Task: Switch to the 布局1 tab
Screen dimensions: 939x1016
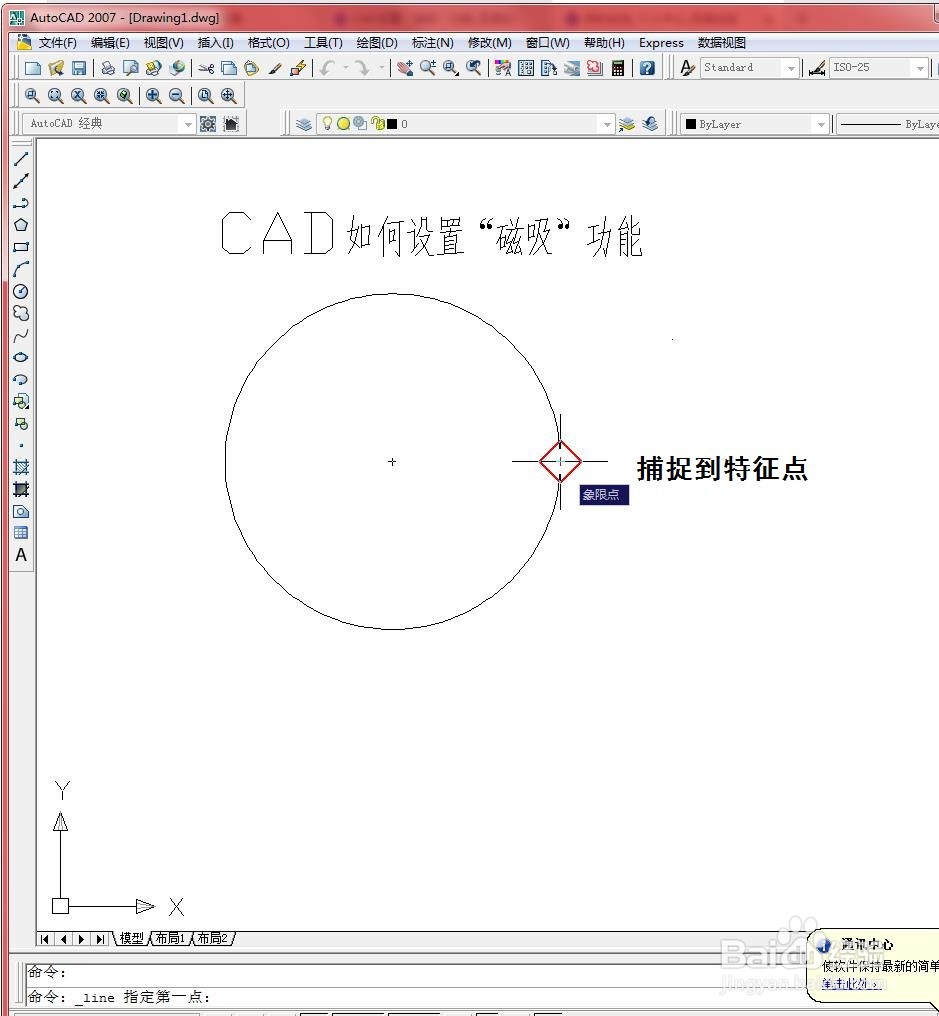Action: [172, 939]
